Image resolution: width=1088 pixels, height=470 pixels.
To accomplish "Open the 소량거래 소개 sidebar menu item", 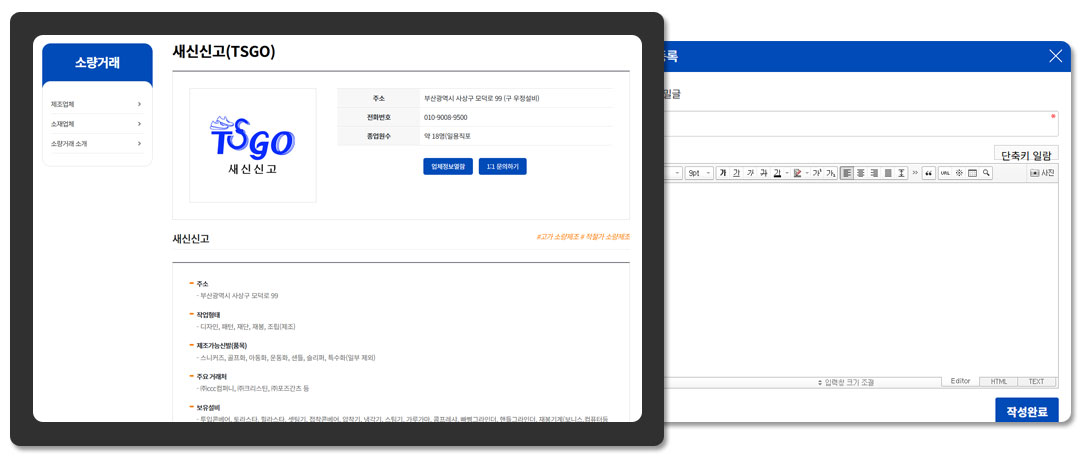I will 96,144.
